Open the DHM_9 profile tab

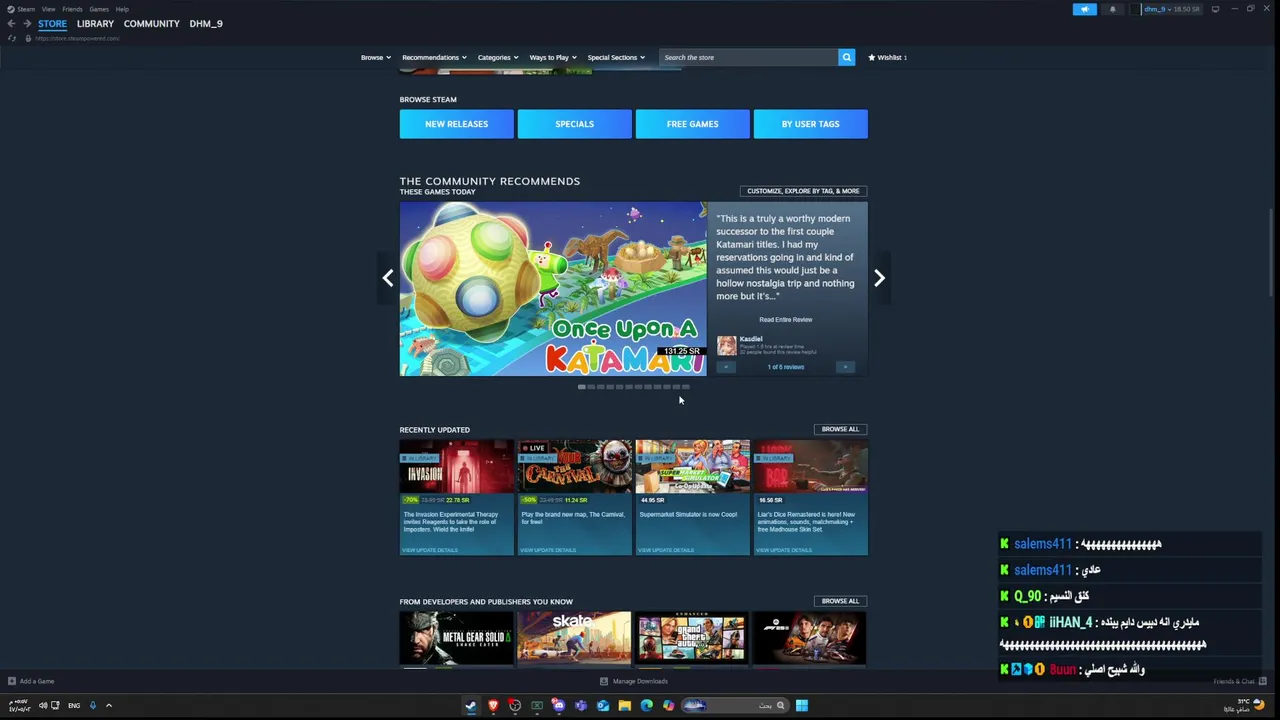[x=206, y=23]
